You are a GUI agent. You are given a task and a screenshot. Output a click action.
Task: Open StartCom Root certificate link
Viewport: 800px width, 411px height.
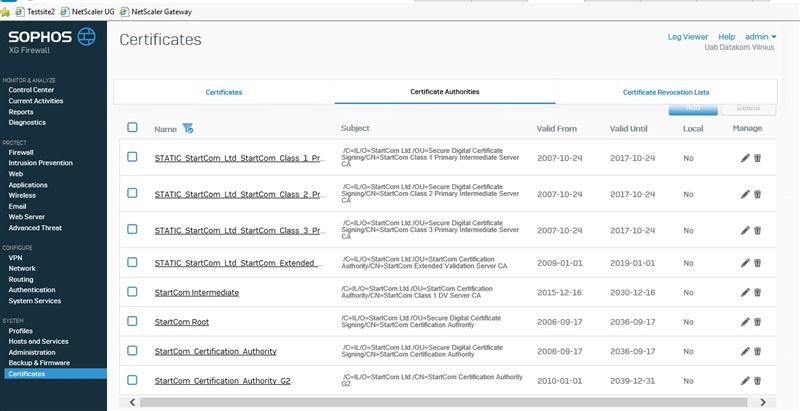tap(182, 322)
